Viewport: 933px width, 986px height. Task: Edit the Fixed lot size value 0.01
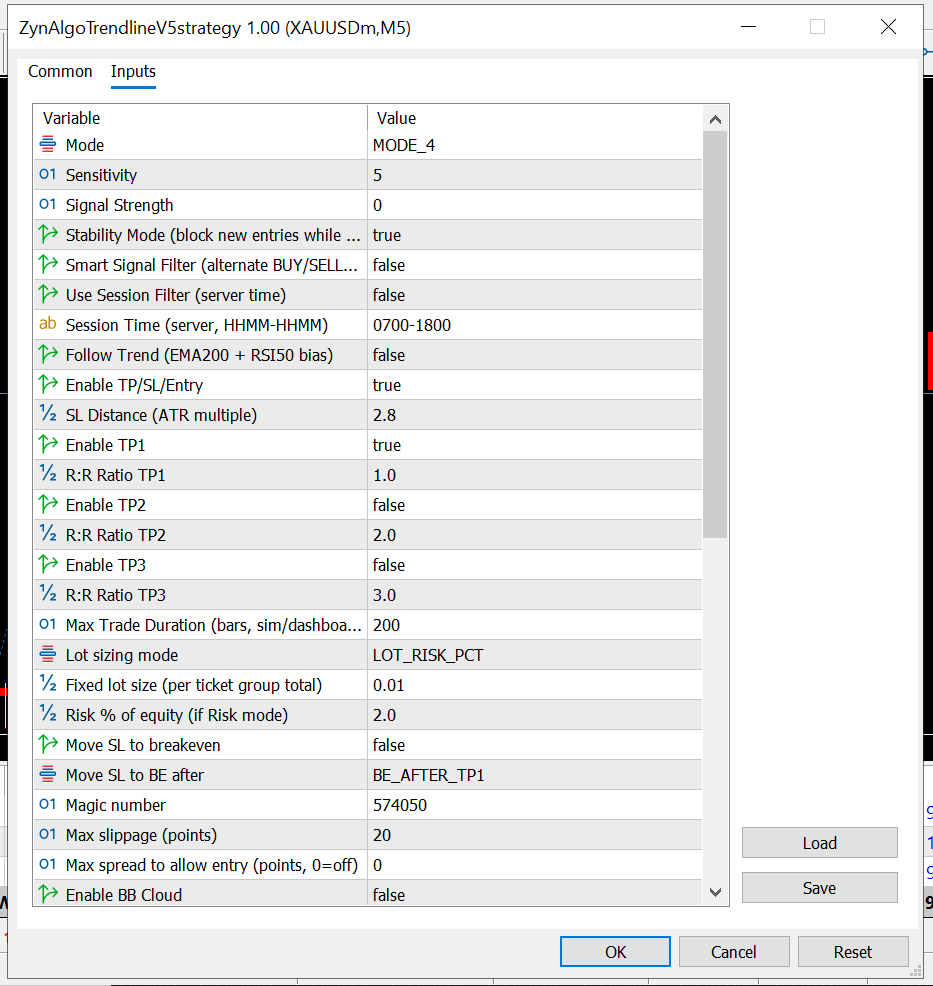(534, 685)
